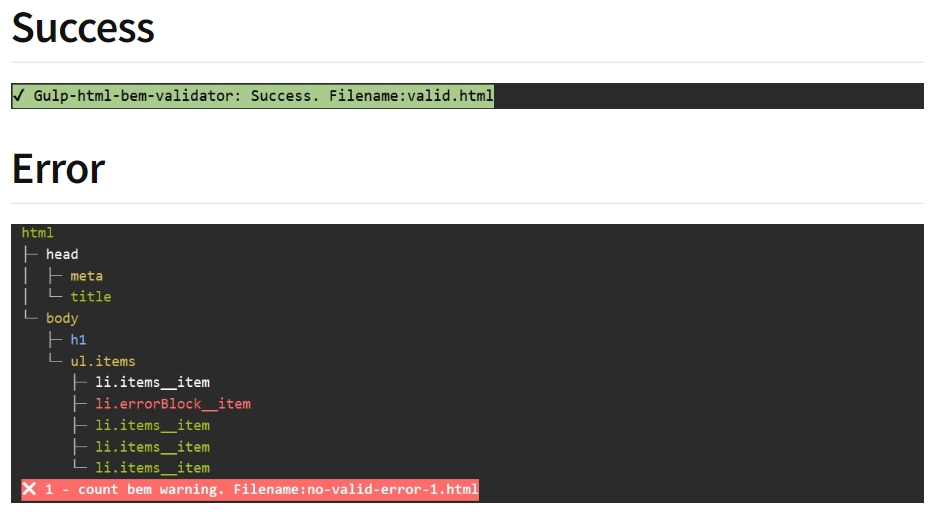Viewport: 933px width, 515px height.
Task: Click the red X error icon
Action: (x=29, y=489)
